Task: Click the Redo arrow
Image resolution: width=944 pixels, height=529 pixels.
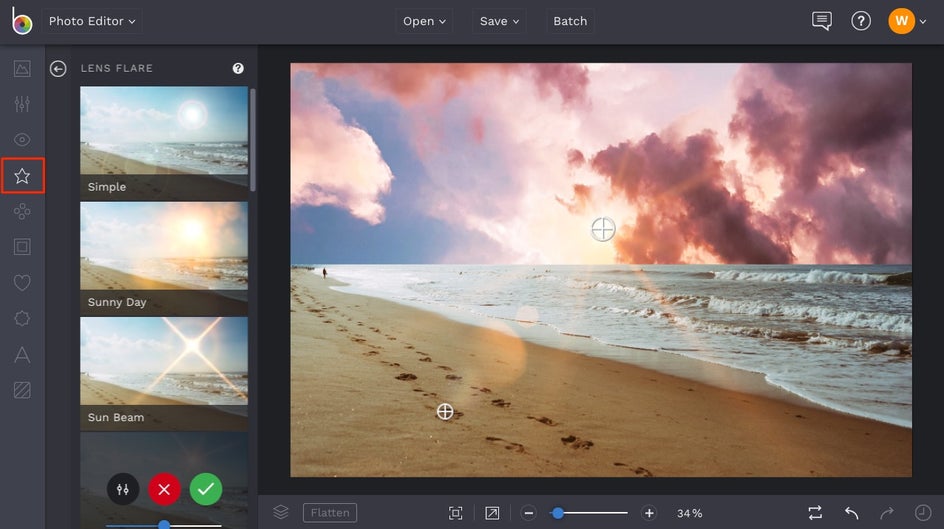Action: 887,513
